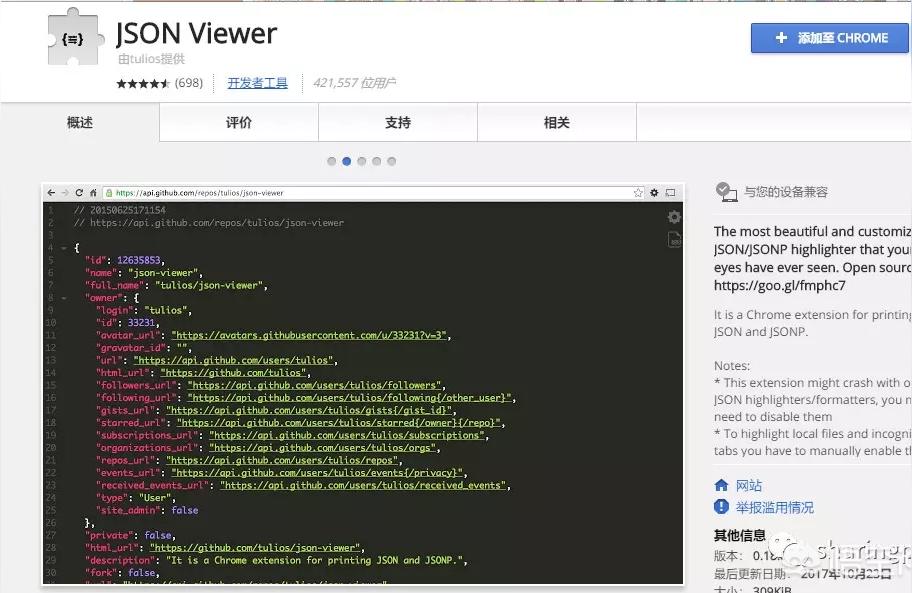Image resolution: width=912 pixels, height=593 pixels.
Task: Switch to the 相关 tab
Action: [557, 123]
